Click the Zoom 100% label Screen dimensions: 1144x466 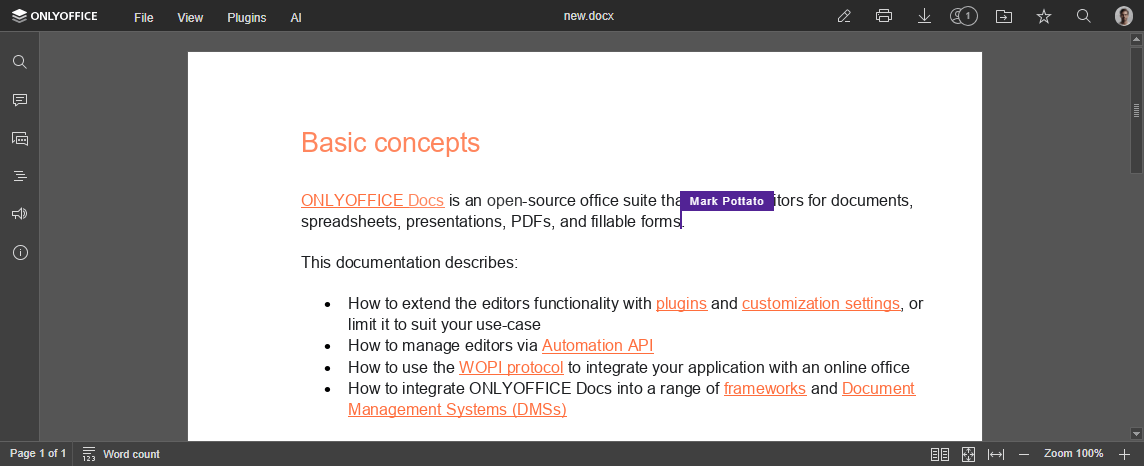tap(1073, 454)
